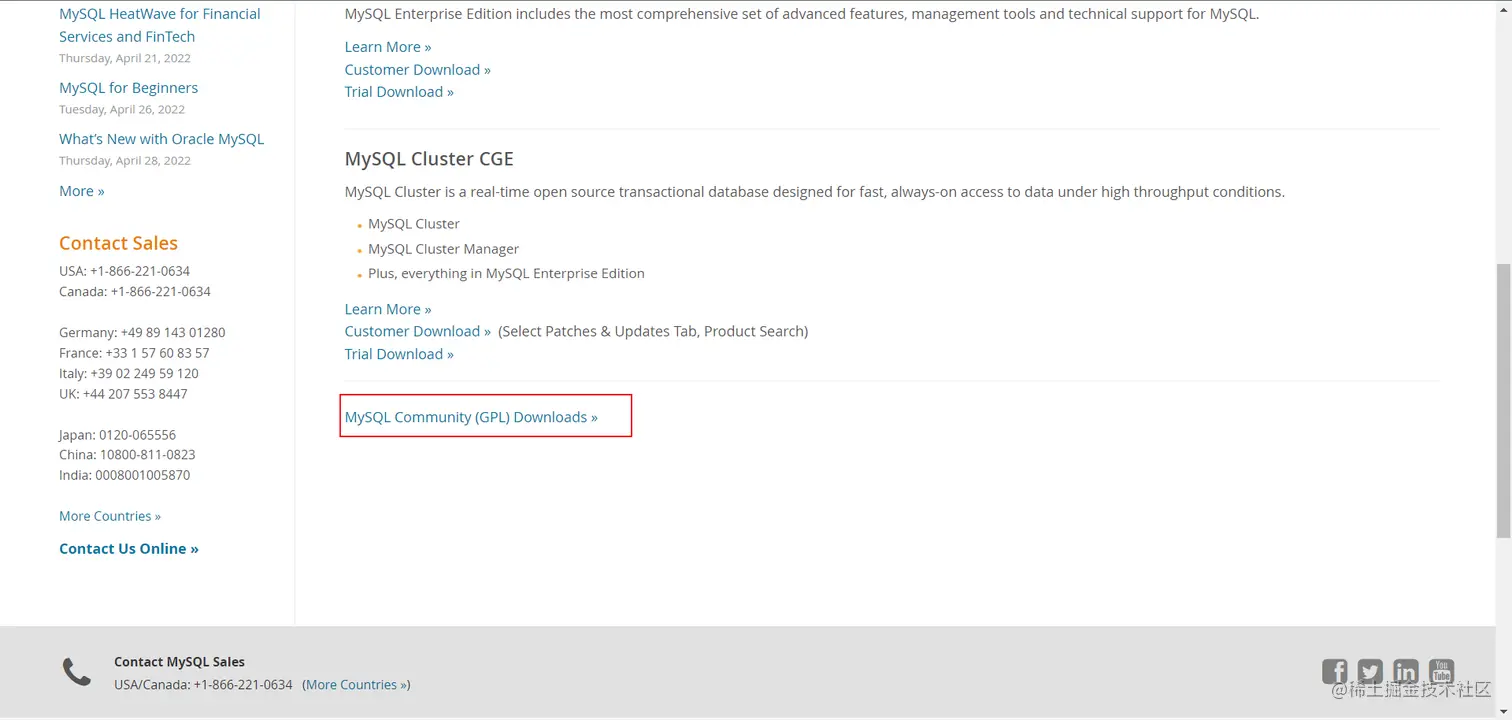Click footer (More Countries ») link

pos(356,685)
